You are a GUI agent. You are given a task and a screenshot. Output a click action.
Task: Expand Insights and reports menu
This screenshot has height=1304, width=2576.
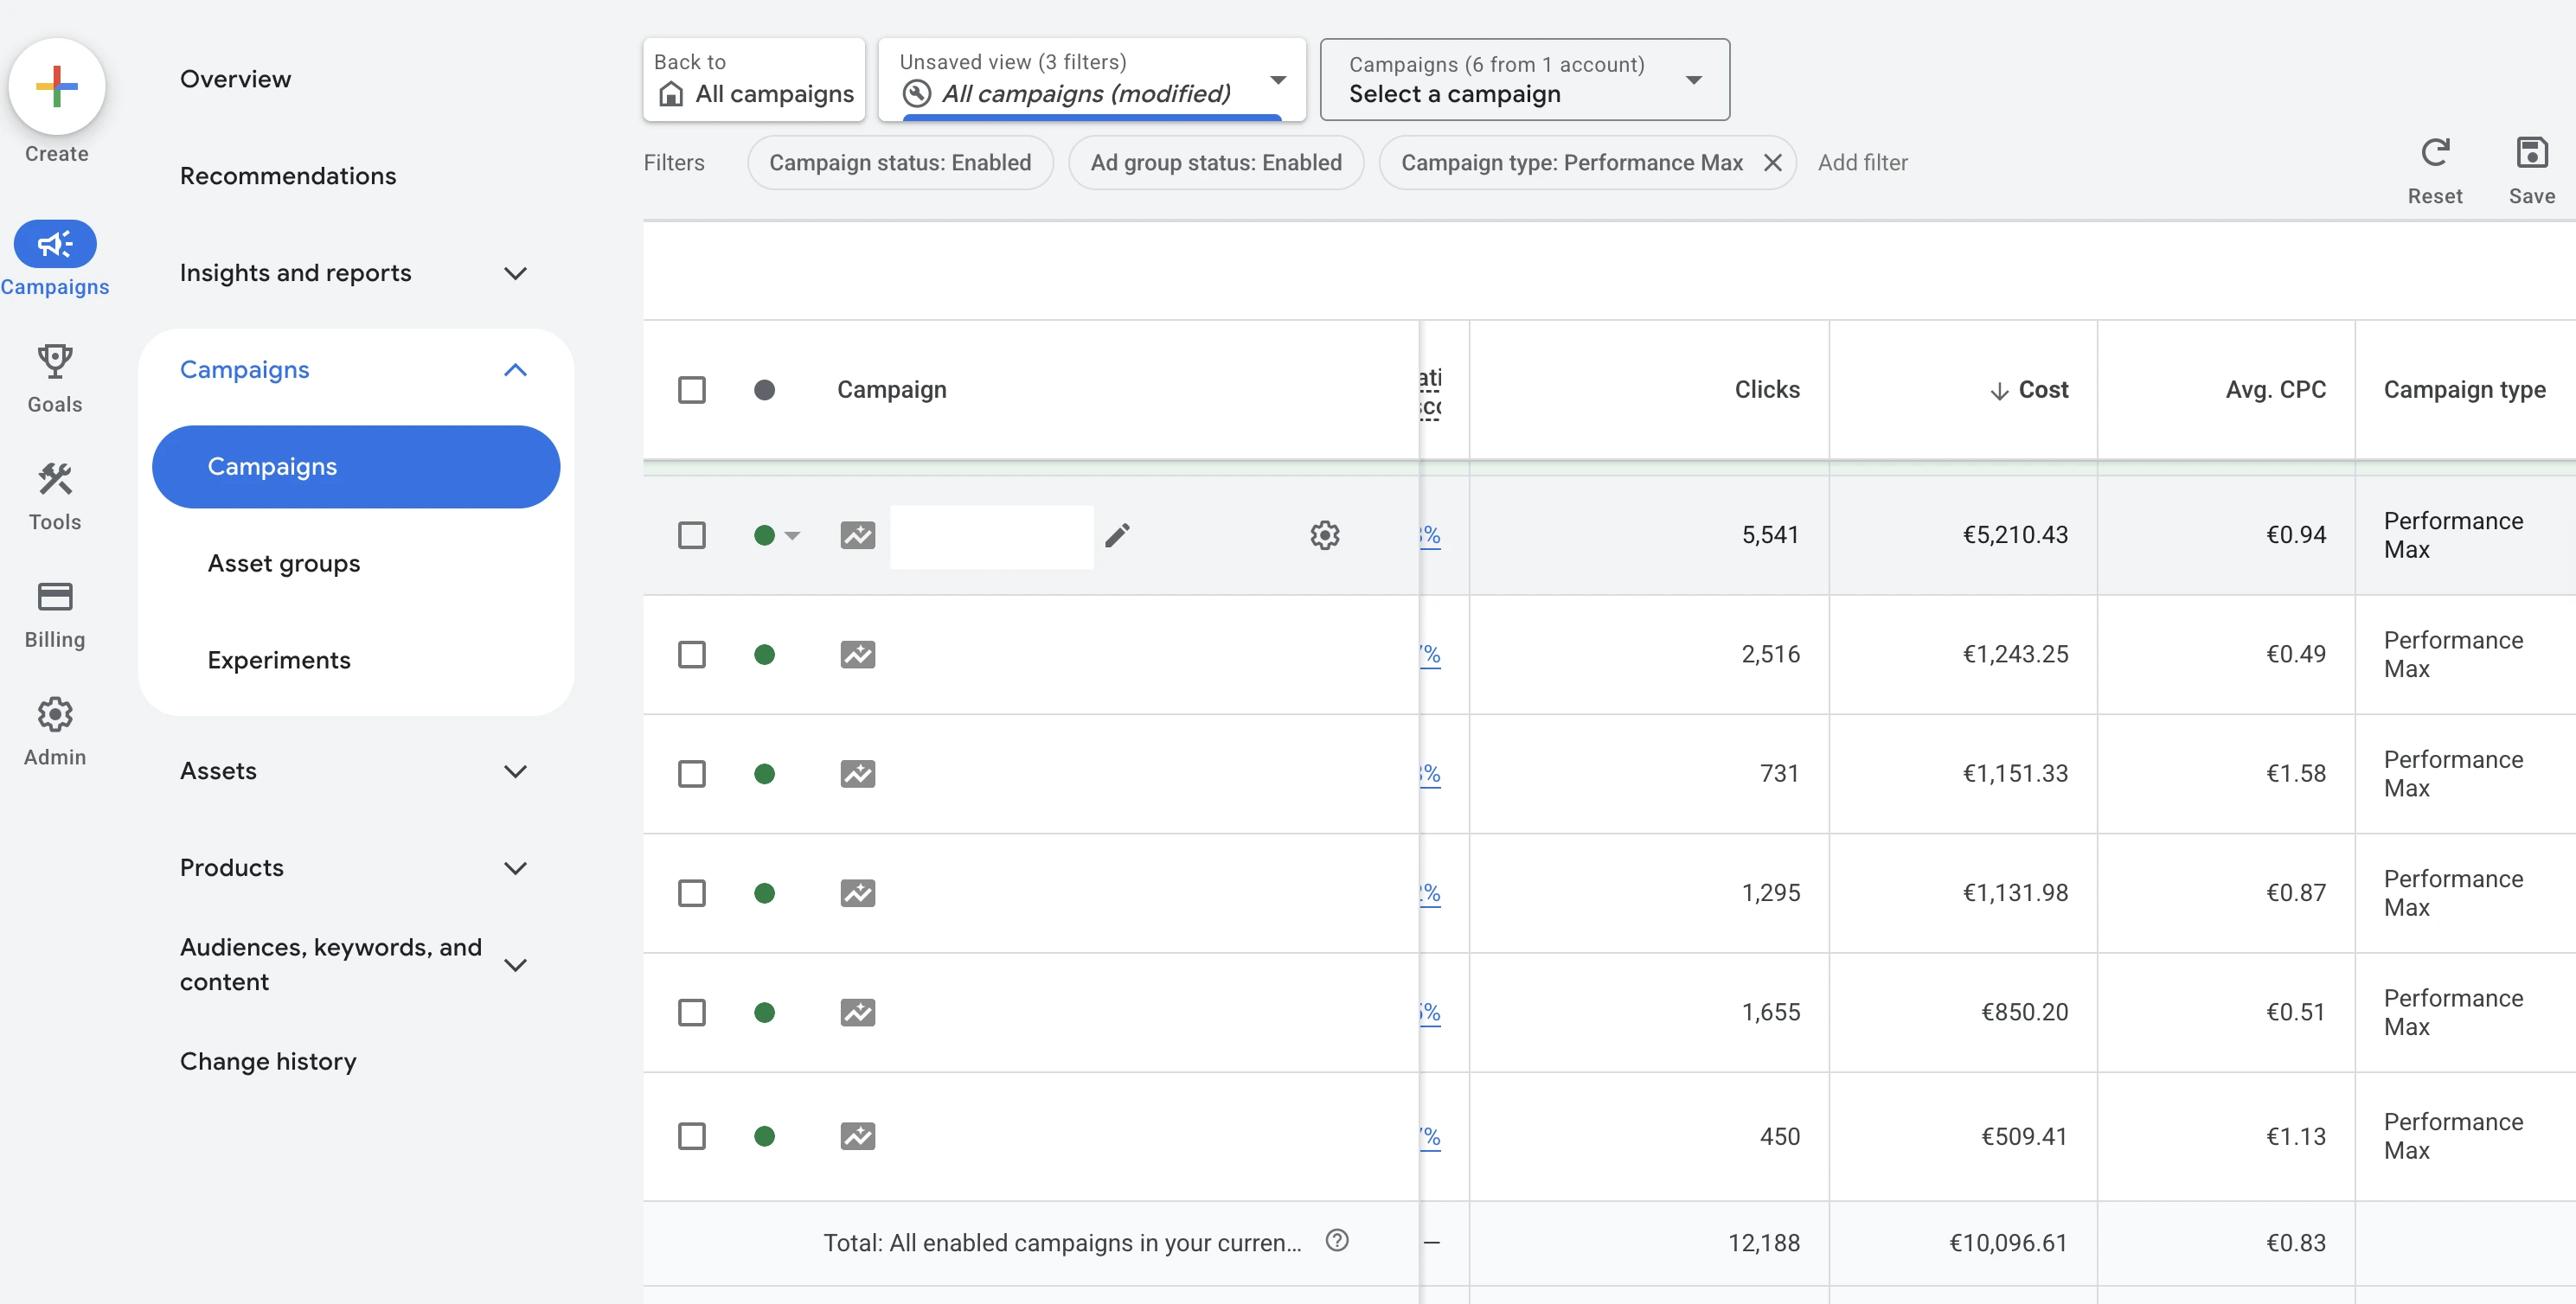coord(515,273)
